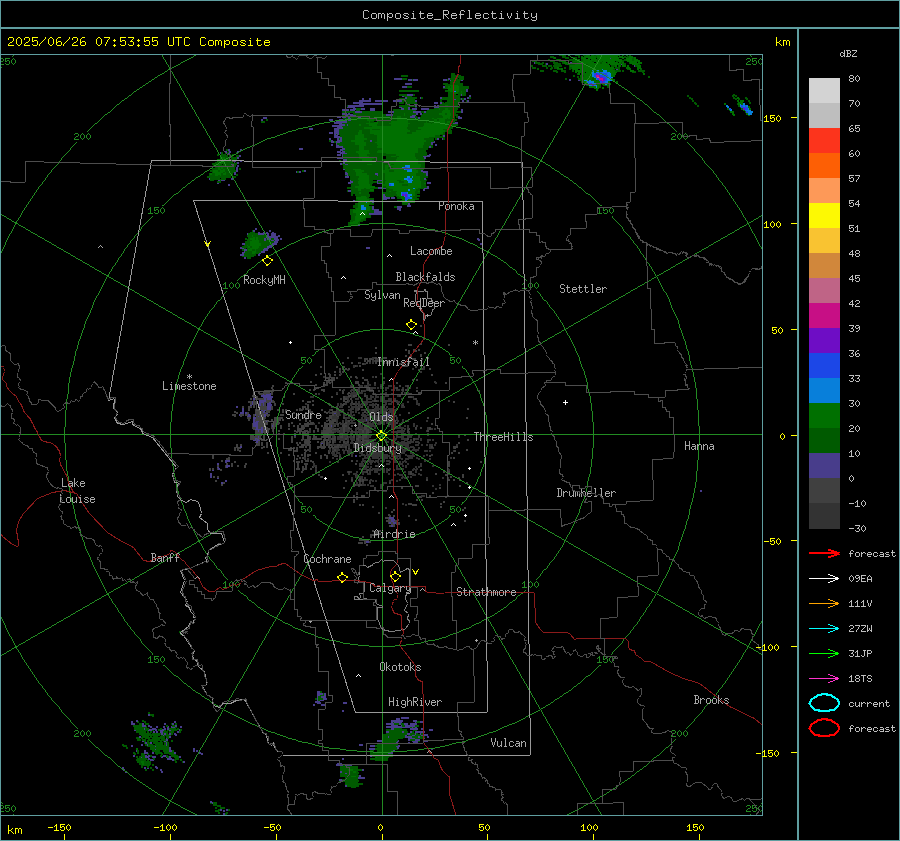Click the Calgary city label
This screenshot has height=841, width=900.
[390, 588]
